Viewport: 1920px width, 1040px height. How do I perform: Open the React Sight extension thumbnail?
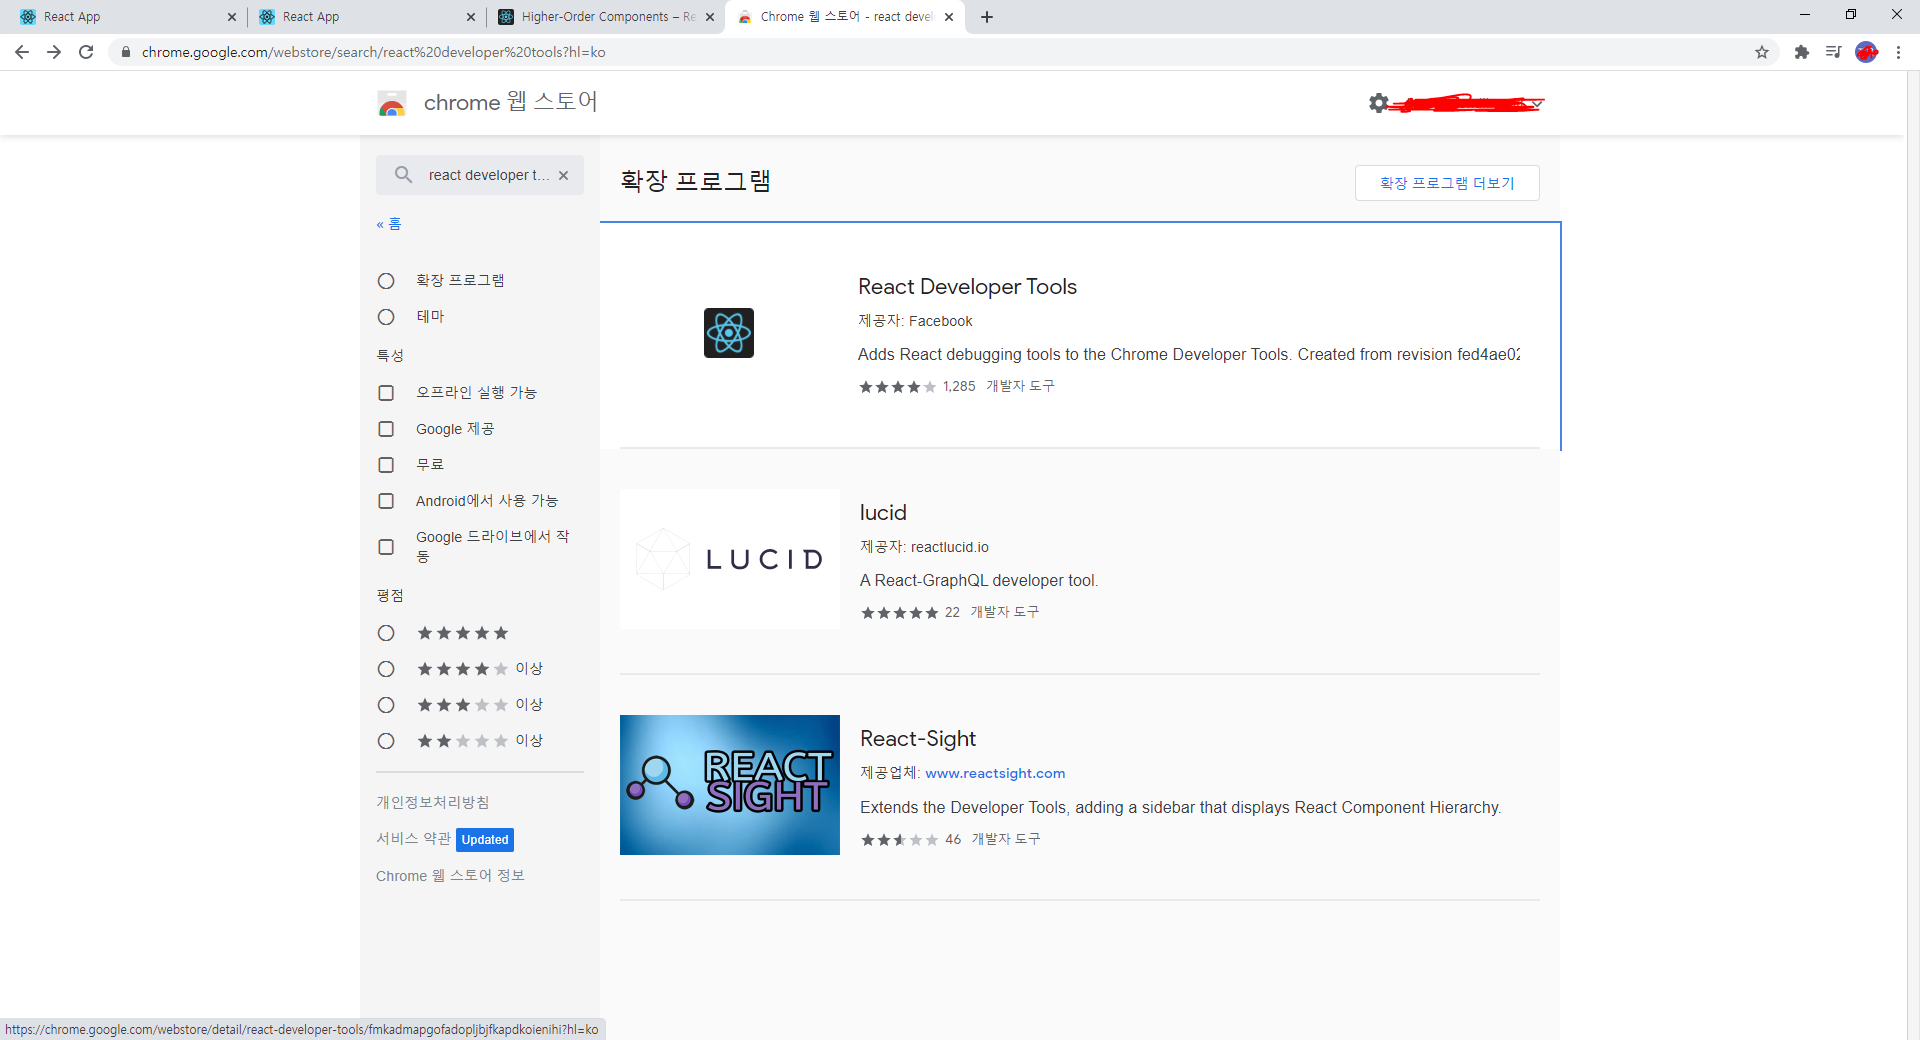click(730, 785)
